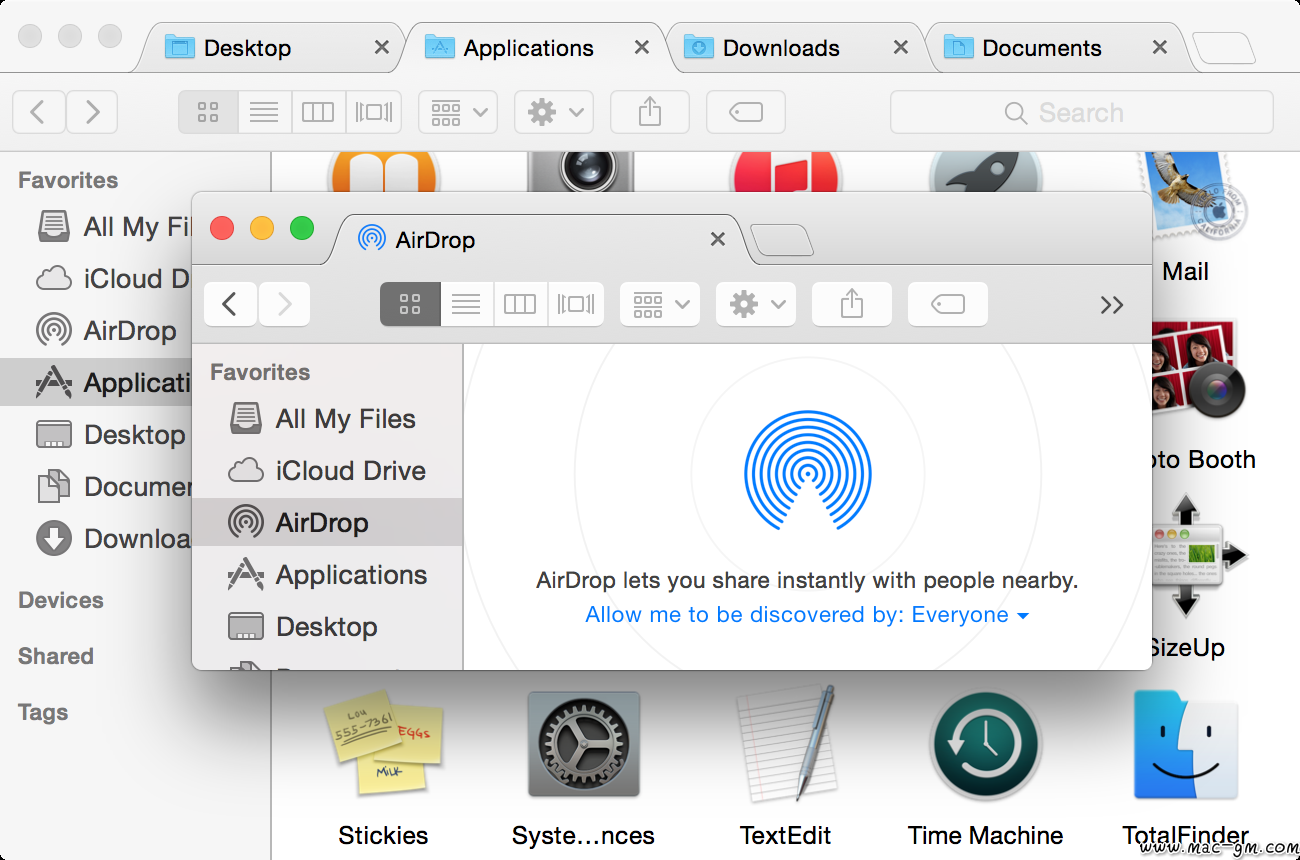The image size is (1300, 860).
Task: Close the Documents tab in back window
Action: click(x=1160, y=47)
